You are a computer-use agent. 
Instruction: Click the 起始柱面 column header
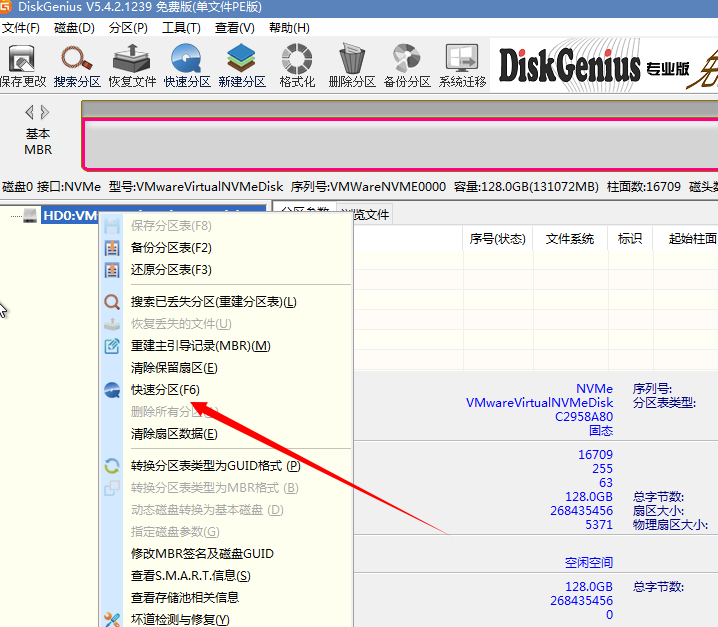[692, 239]
